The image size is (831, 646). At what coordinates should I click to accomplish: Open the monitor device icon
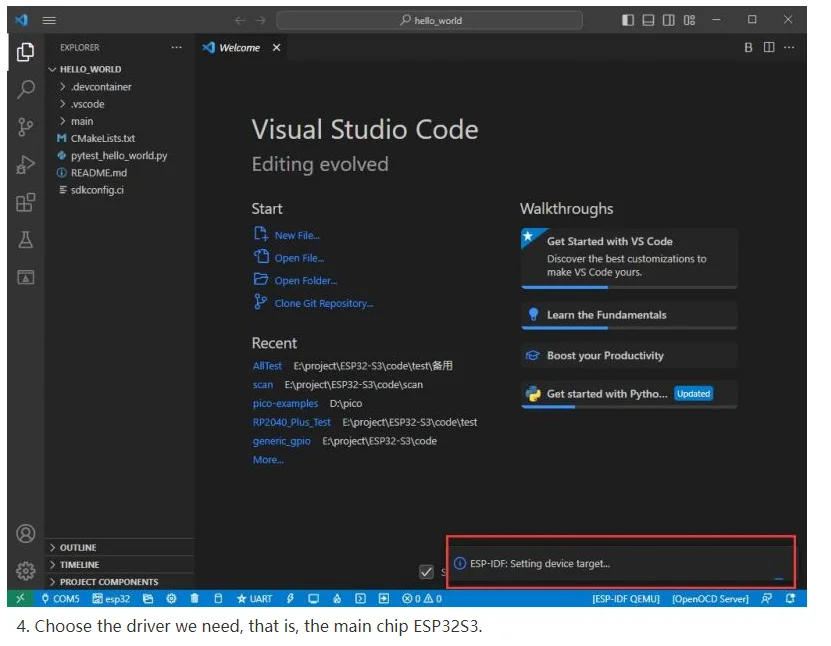tap(314, 599)
